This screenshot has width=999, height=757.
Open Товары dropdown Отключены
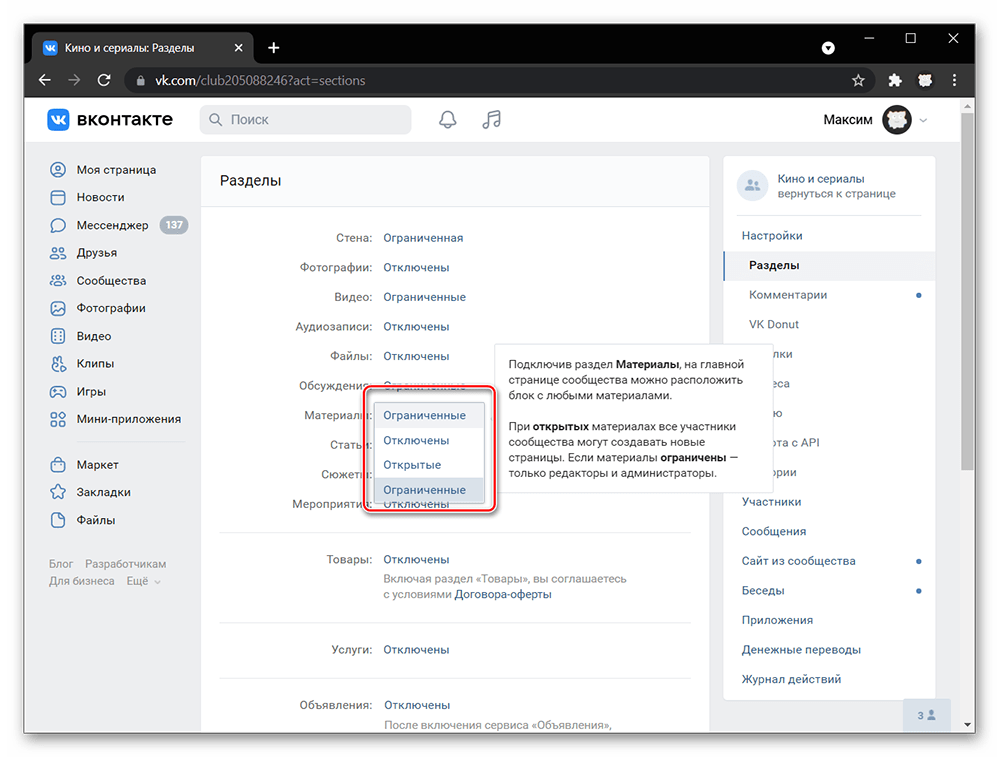click(416, 559)
